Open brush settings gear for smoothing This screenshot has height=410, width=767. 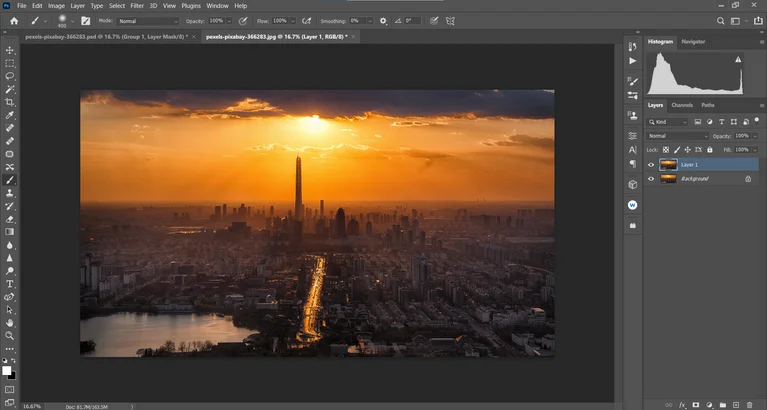pos(383,20)
